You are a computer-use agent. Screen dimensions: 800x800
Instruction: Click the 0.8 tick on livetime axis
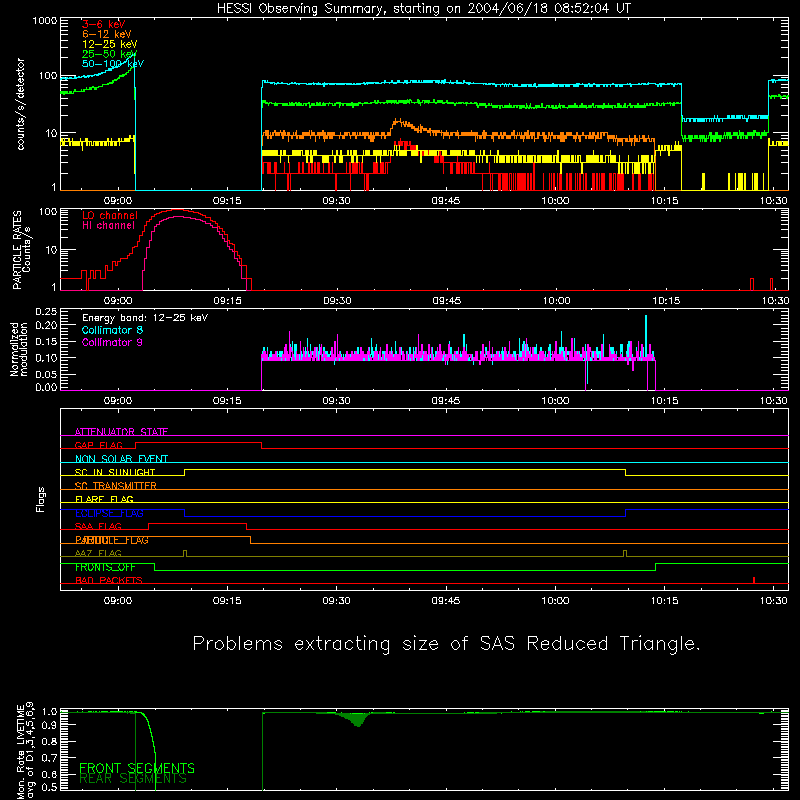click(x=49, y=741)
